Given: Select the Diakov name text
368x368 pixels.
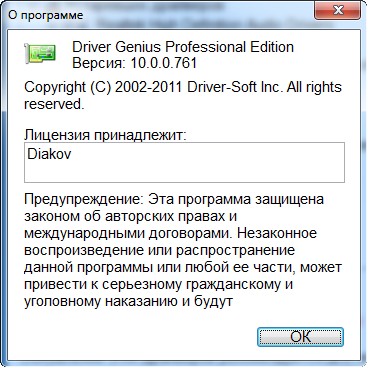Looking at the screenshot, I should (49, 154).
